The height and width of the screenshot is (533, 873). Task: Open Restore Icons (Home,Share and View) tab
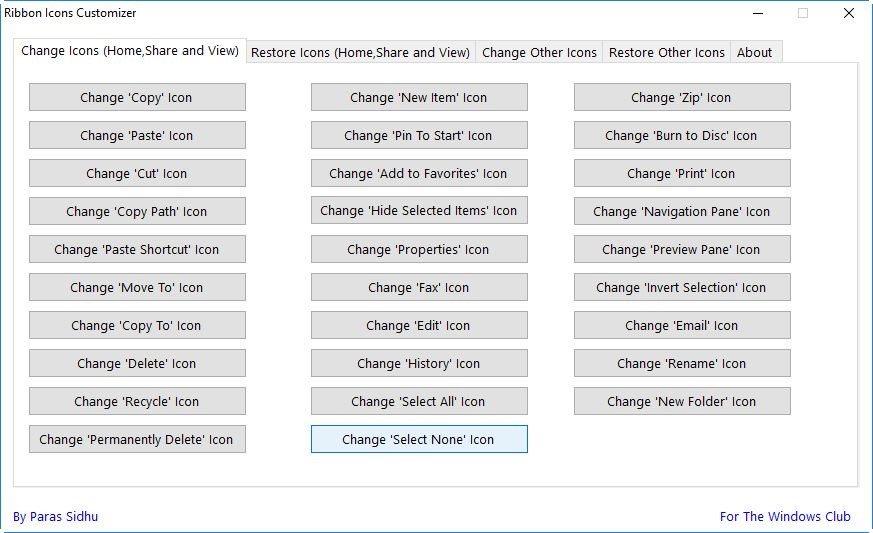[x=361, y=52]
